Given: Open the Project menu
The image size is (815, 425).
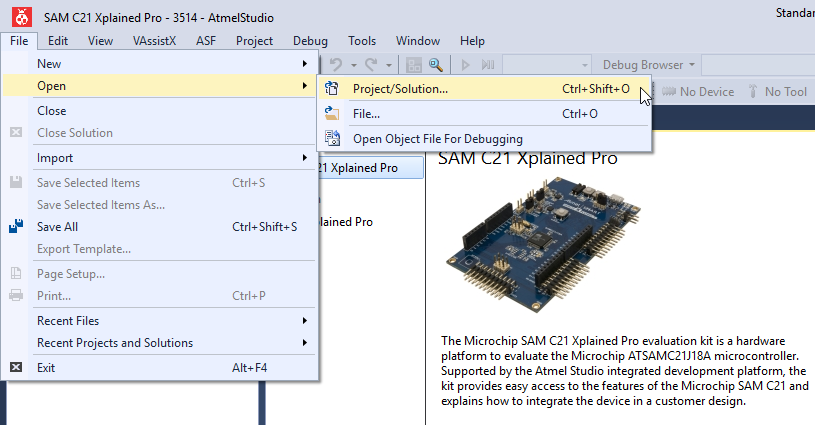Looking at the screenshot, I should 254,41.
